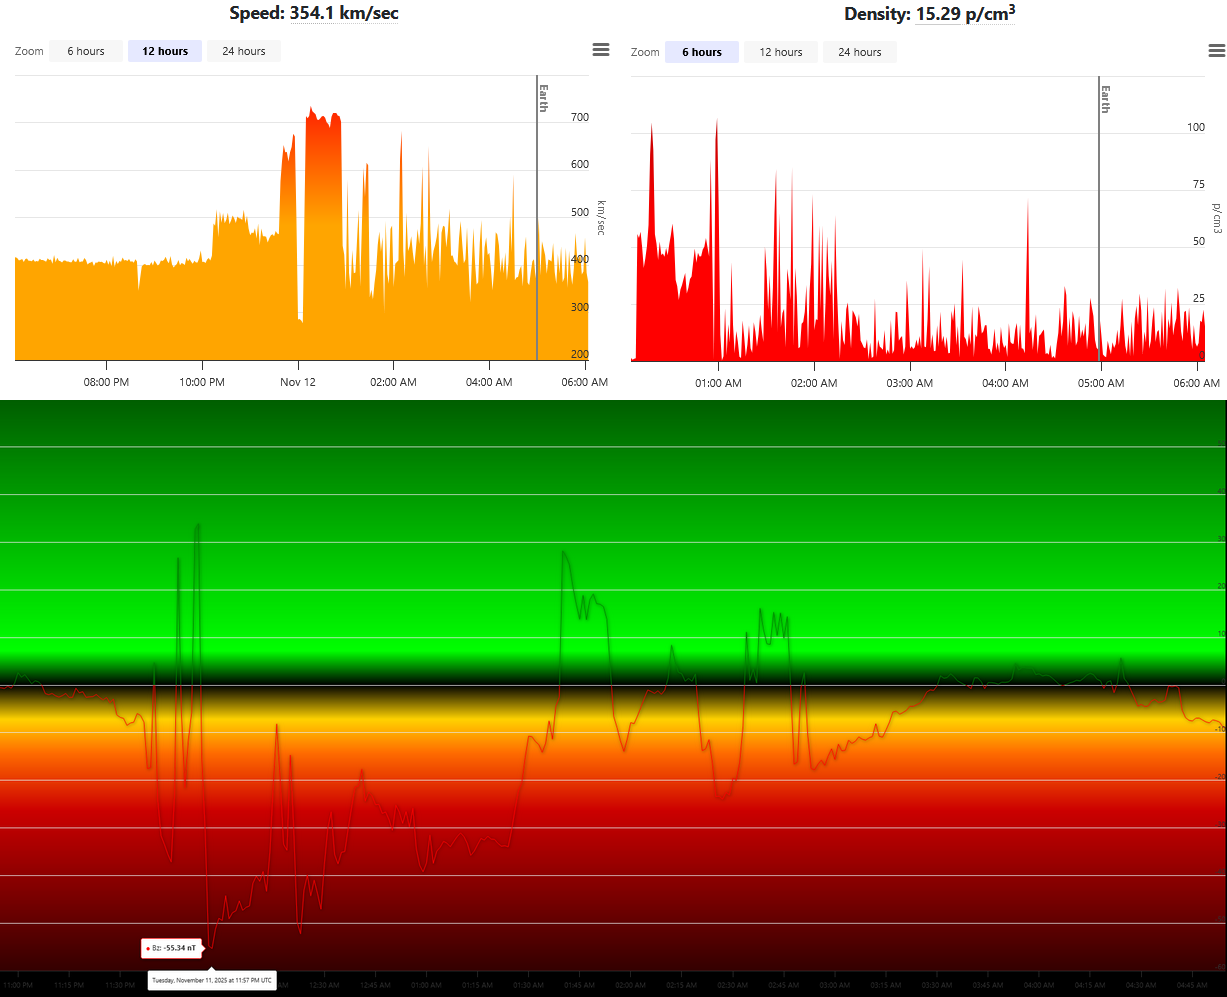Set Density chart zoom to 12 hours
The width and height of the screenshot is (1227, 997).
[x=780, y=52]
